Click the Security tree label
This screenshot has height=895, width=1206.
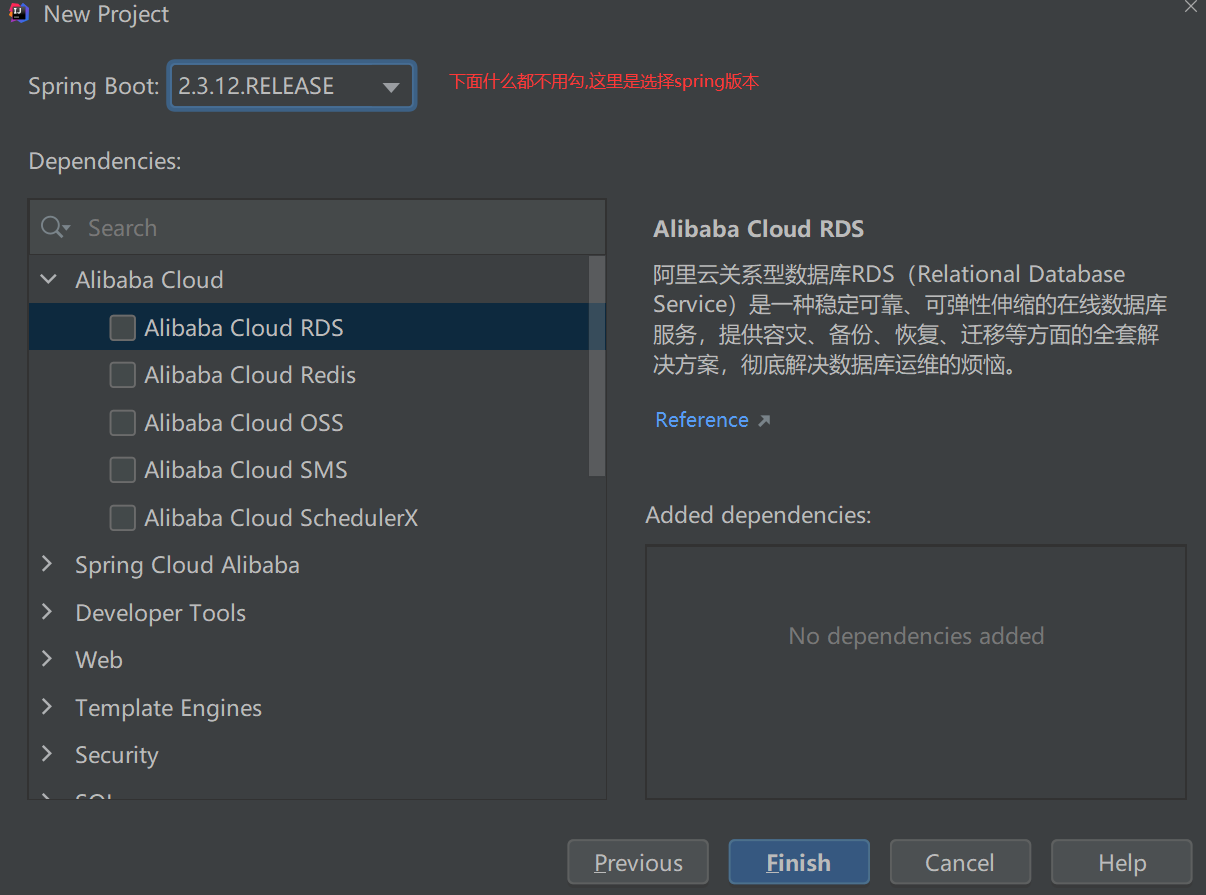pyautogui.click(x=117, y=755)
